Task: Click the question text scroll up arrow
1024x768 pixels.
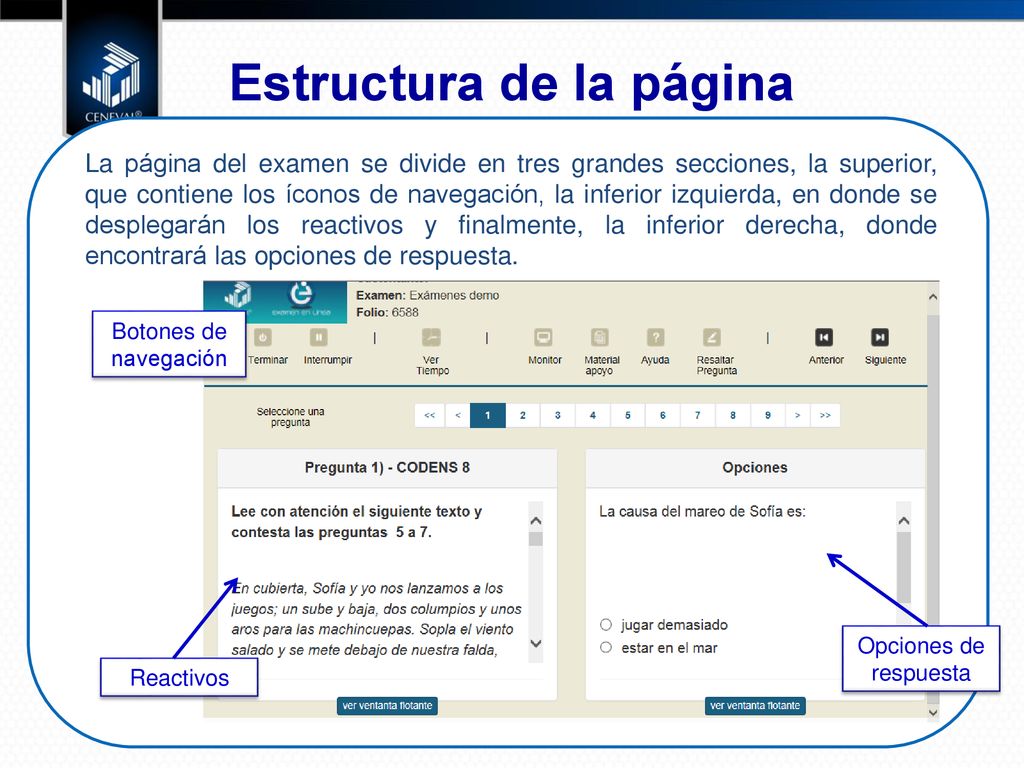Action: click(536, 520)
